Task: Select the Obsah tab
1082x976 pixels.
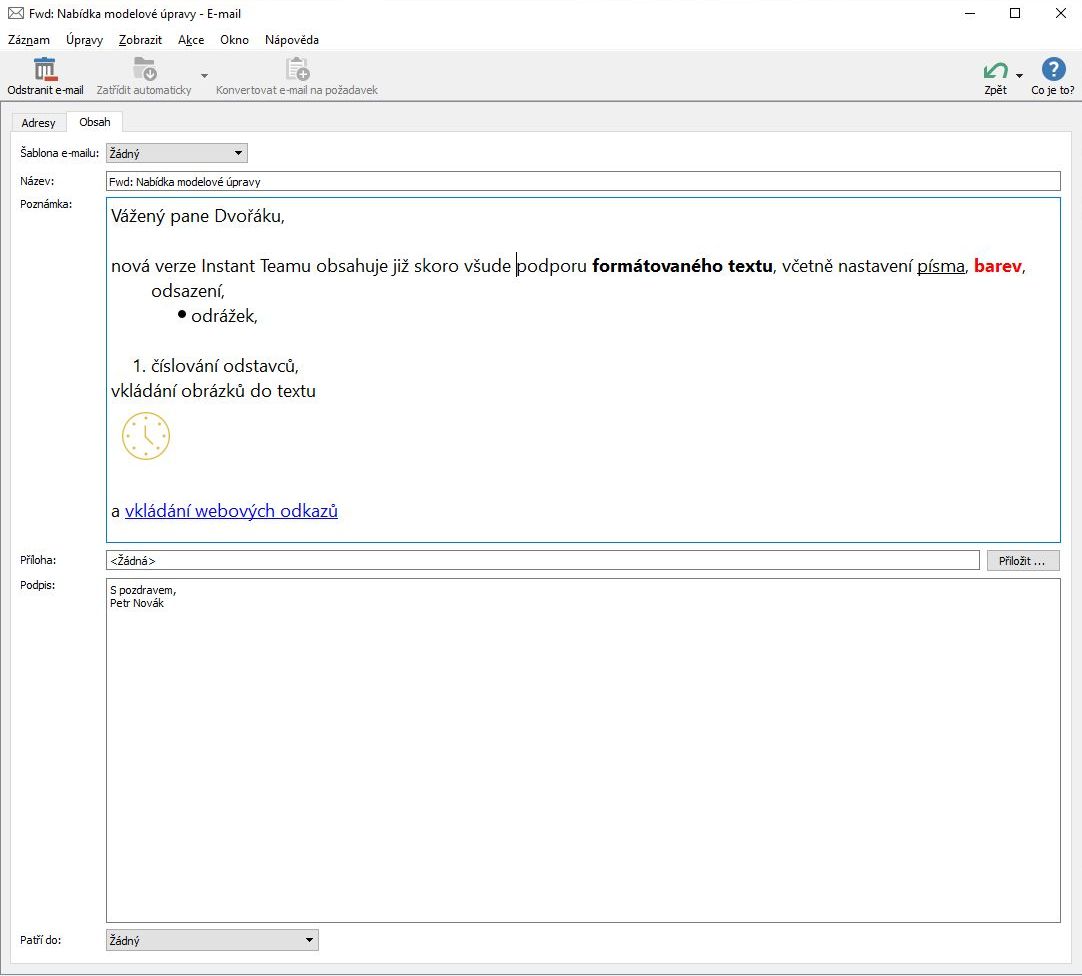Action: click(95, 122)
